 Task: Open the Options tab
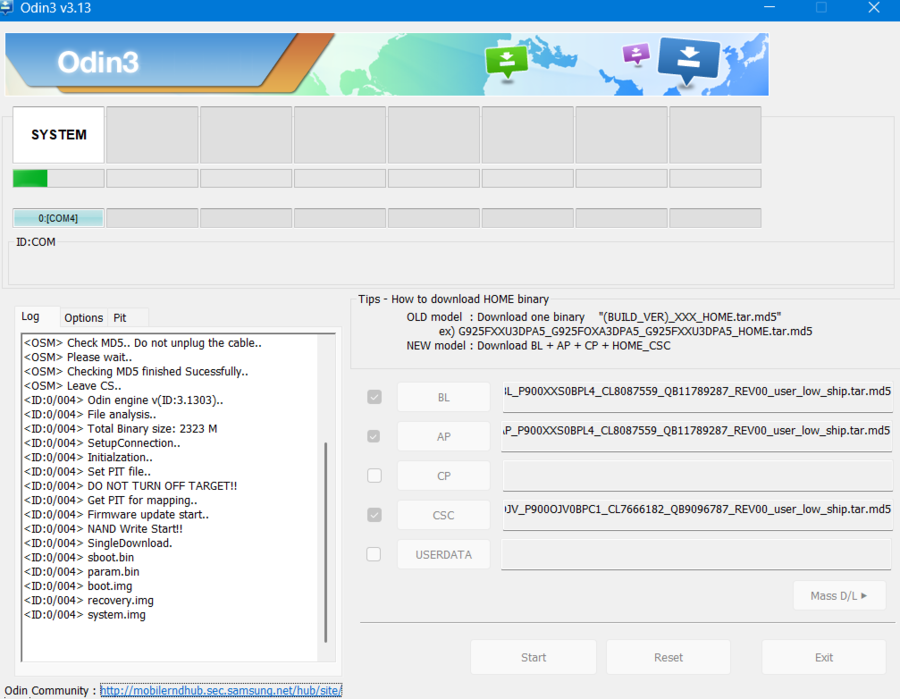(x=84, y=318)
